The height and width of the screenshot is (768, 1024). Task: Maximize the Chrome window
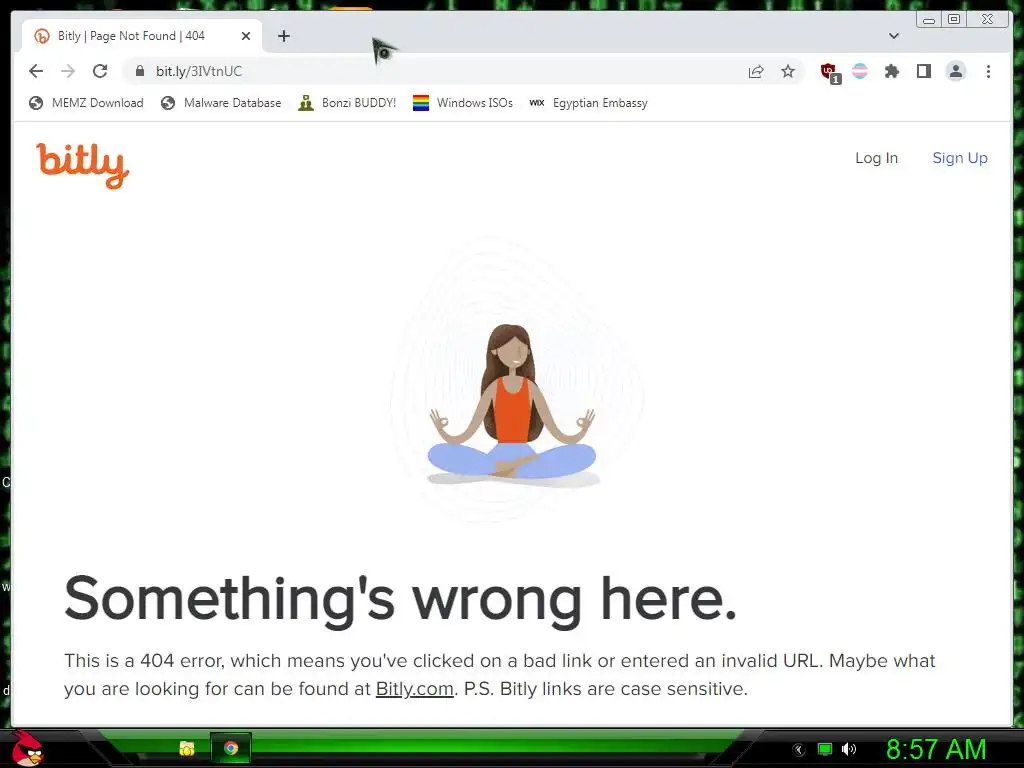coord(954,20)
